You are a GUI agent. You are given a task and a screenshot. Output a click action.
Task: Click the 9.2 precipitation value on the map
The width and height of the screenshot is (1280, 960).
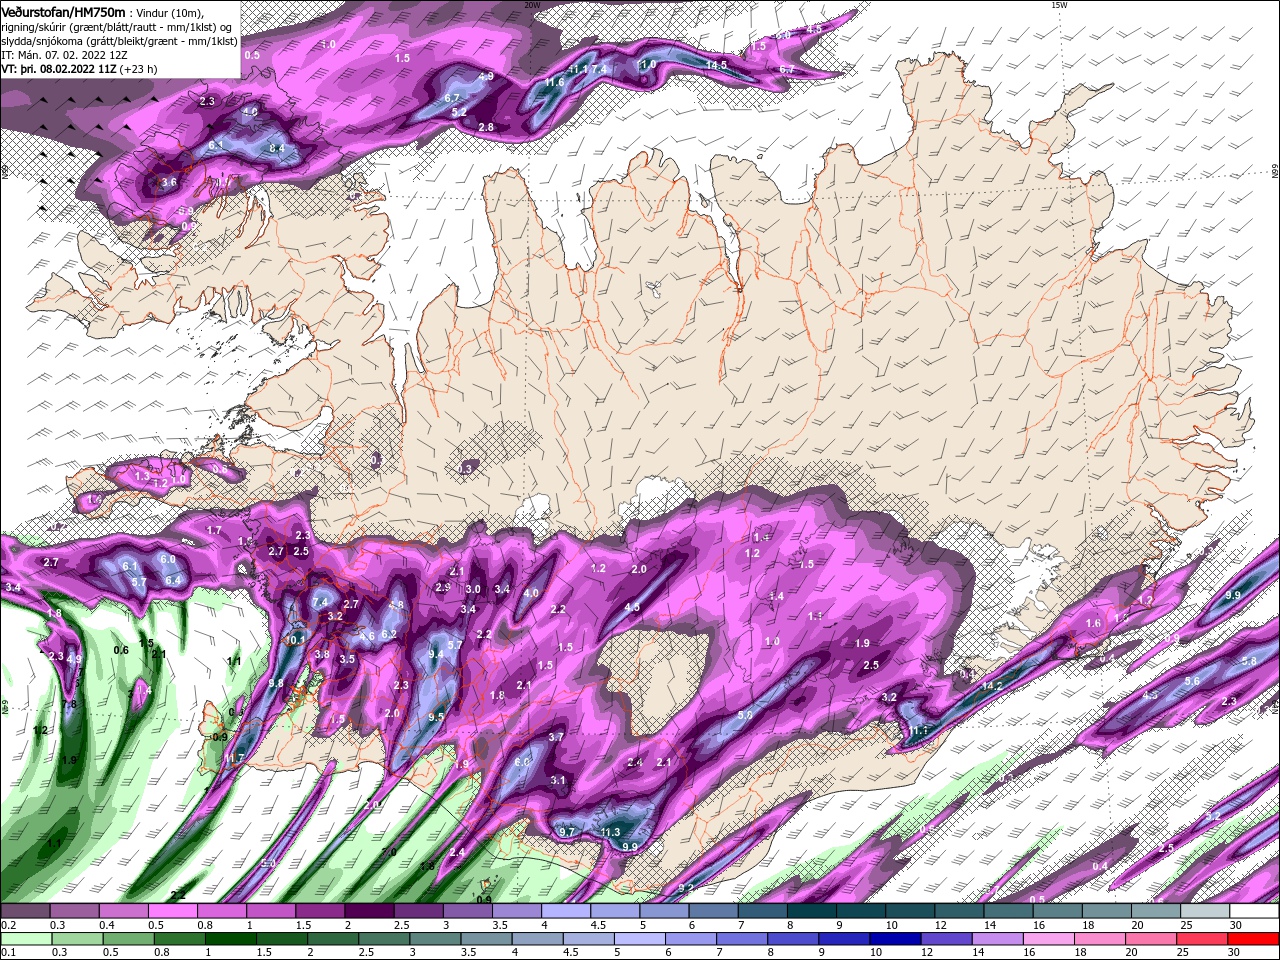(x=686, y=888)
